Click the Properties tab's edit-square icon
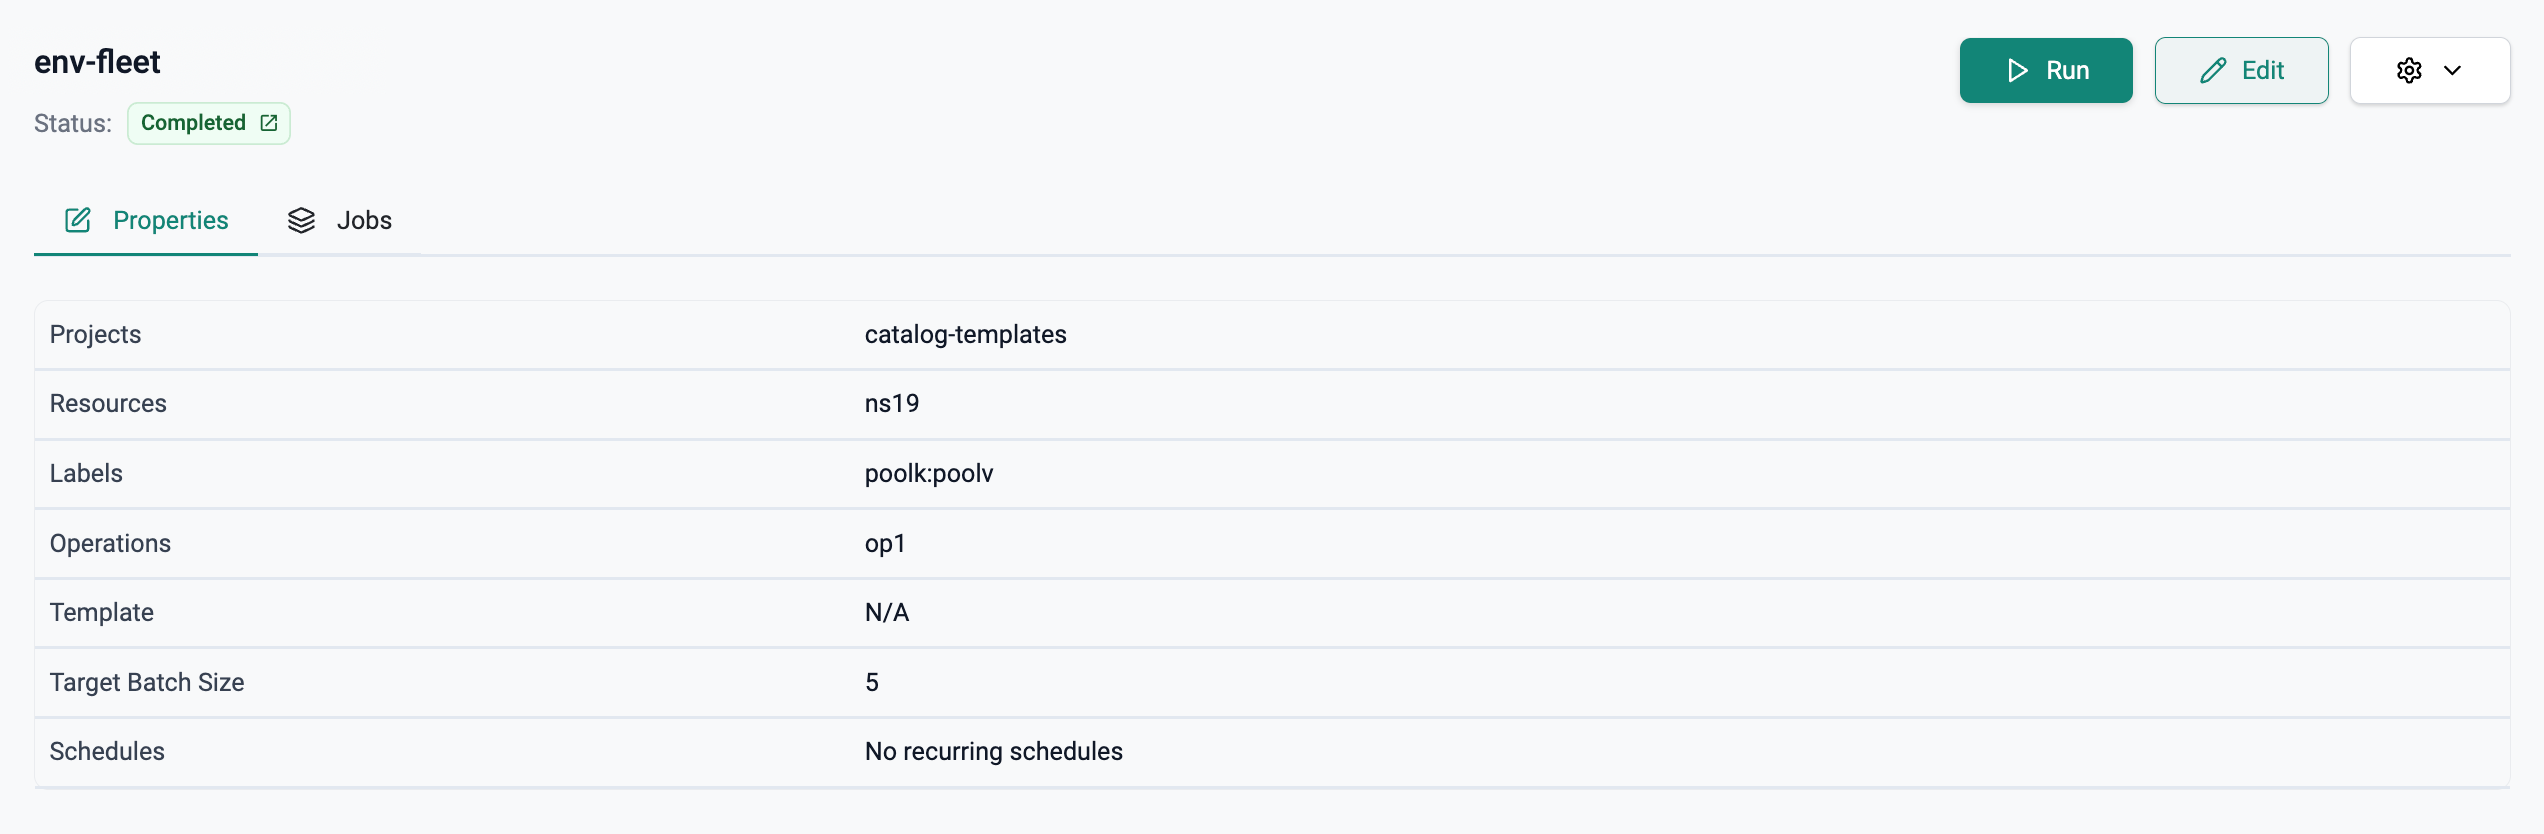The width and height of the screenshot is (2544, 834). click(x=78, y=220)
